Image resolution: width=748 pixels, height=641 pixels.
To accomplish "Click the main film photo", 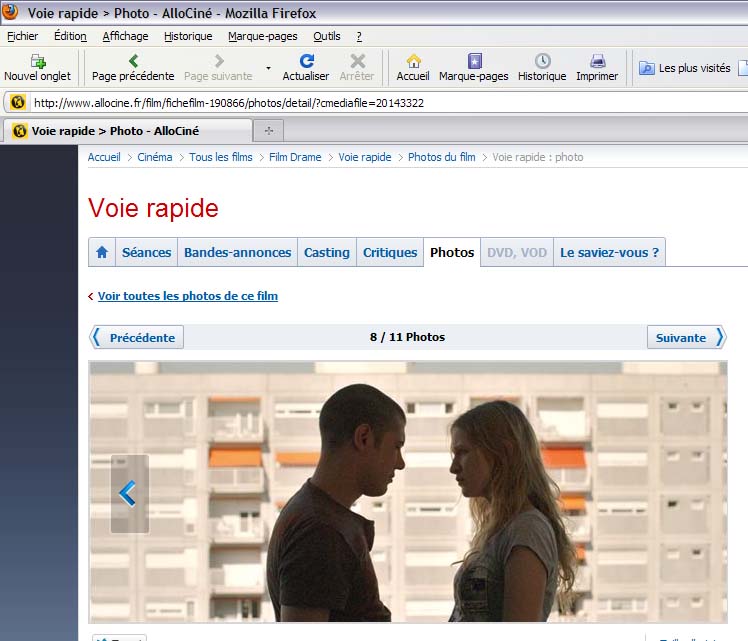I will point(408,492).
